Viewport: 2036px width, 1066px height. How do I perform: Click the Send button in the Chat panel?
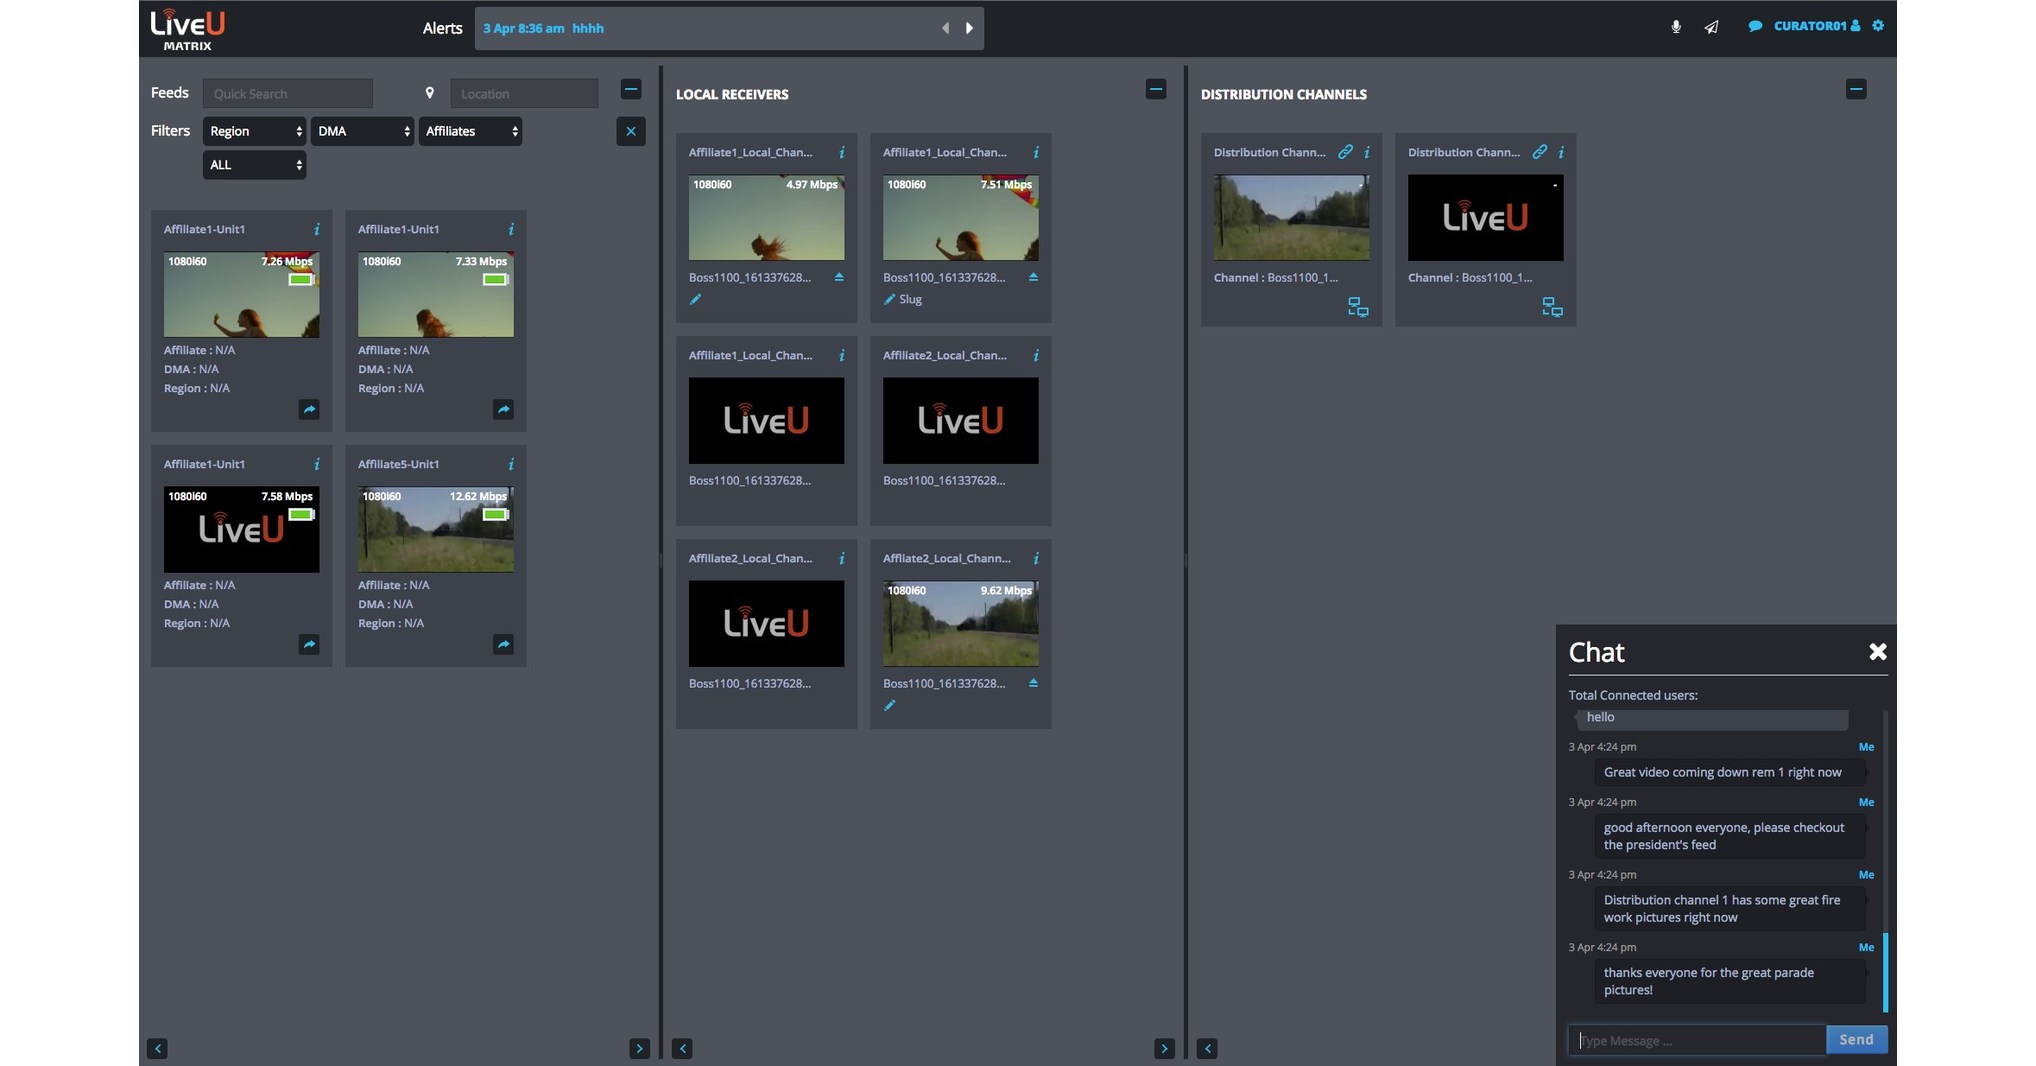1856,1040
